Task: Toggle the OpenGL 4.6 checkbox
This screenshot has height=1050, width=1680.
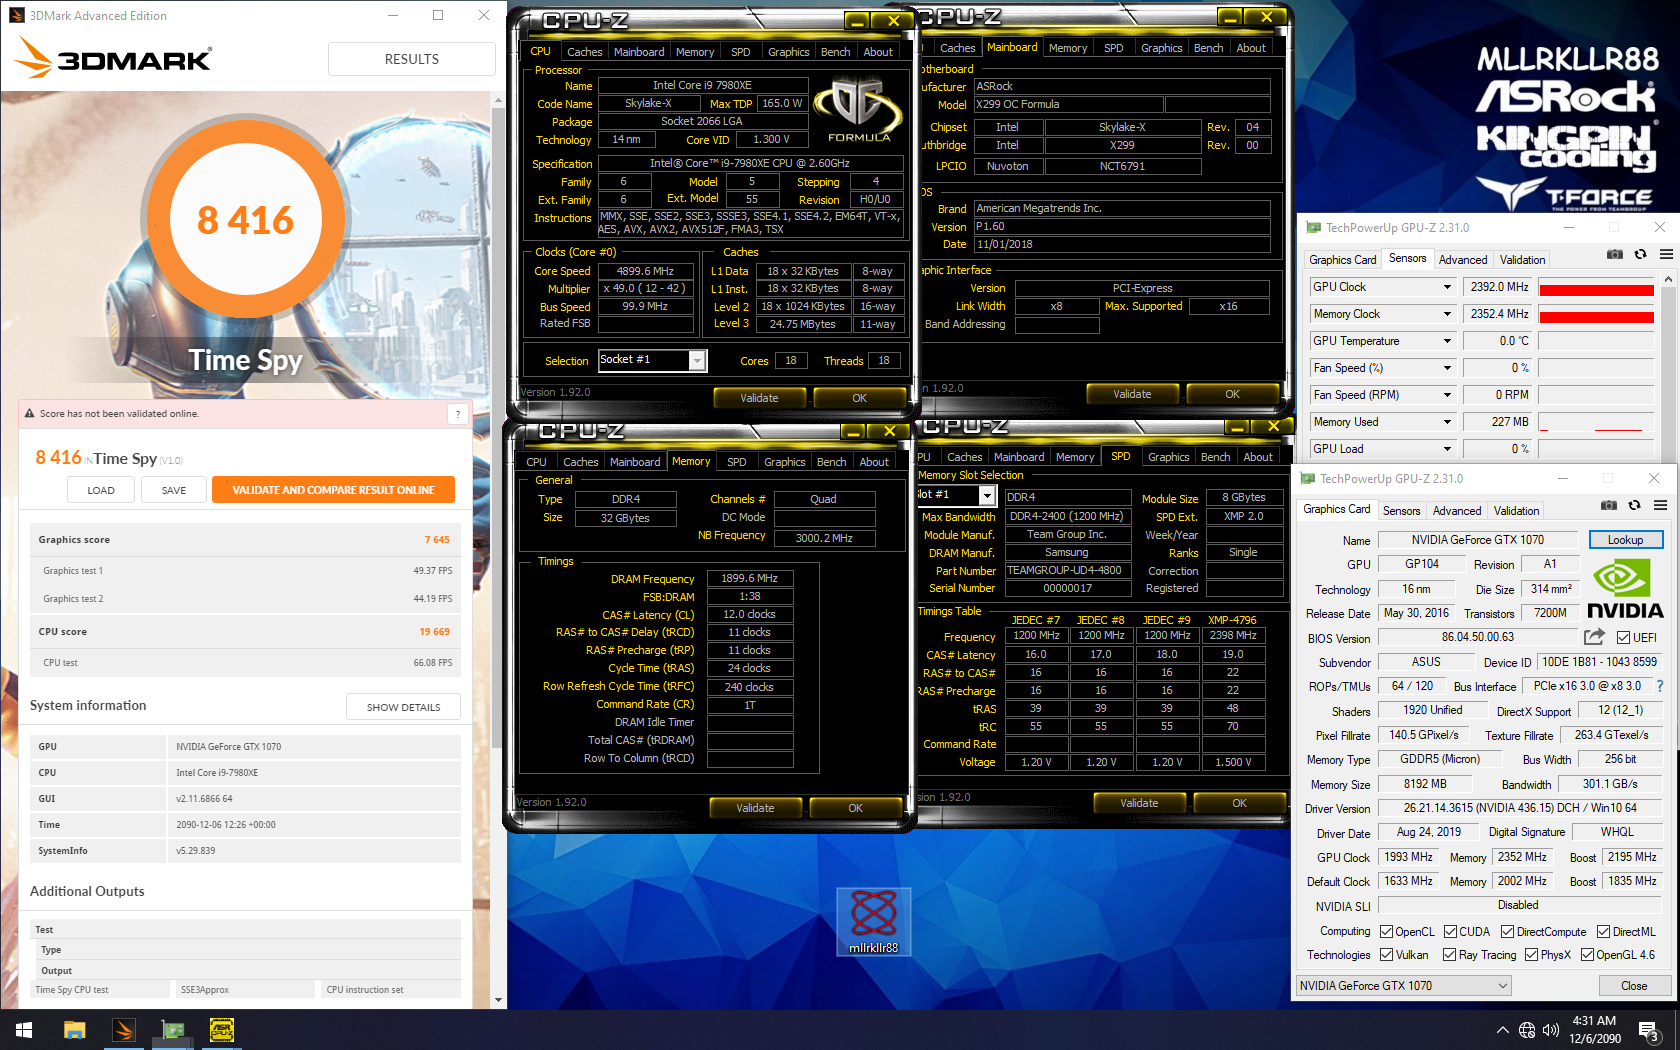Action: [1588, 955]
